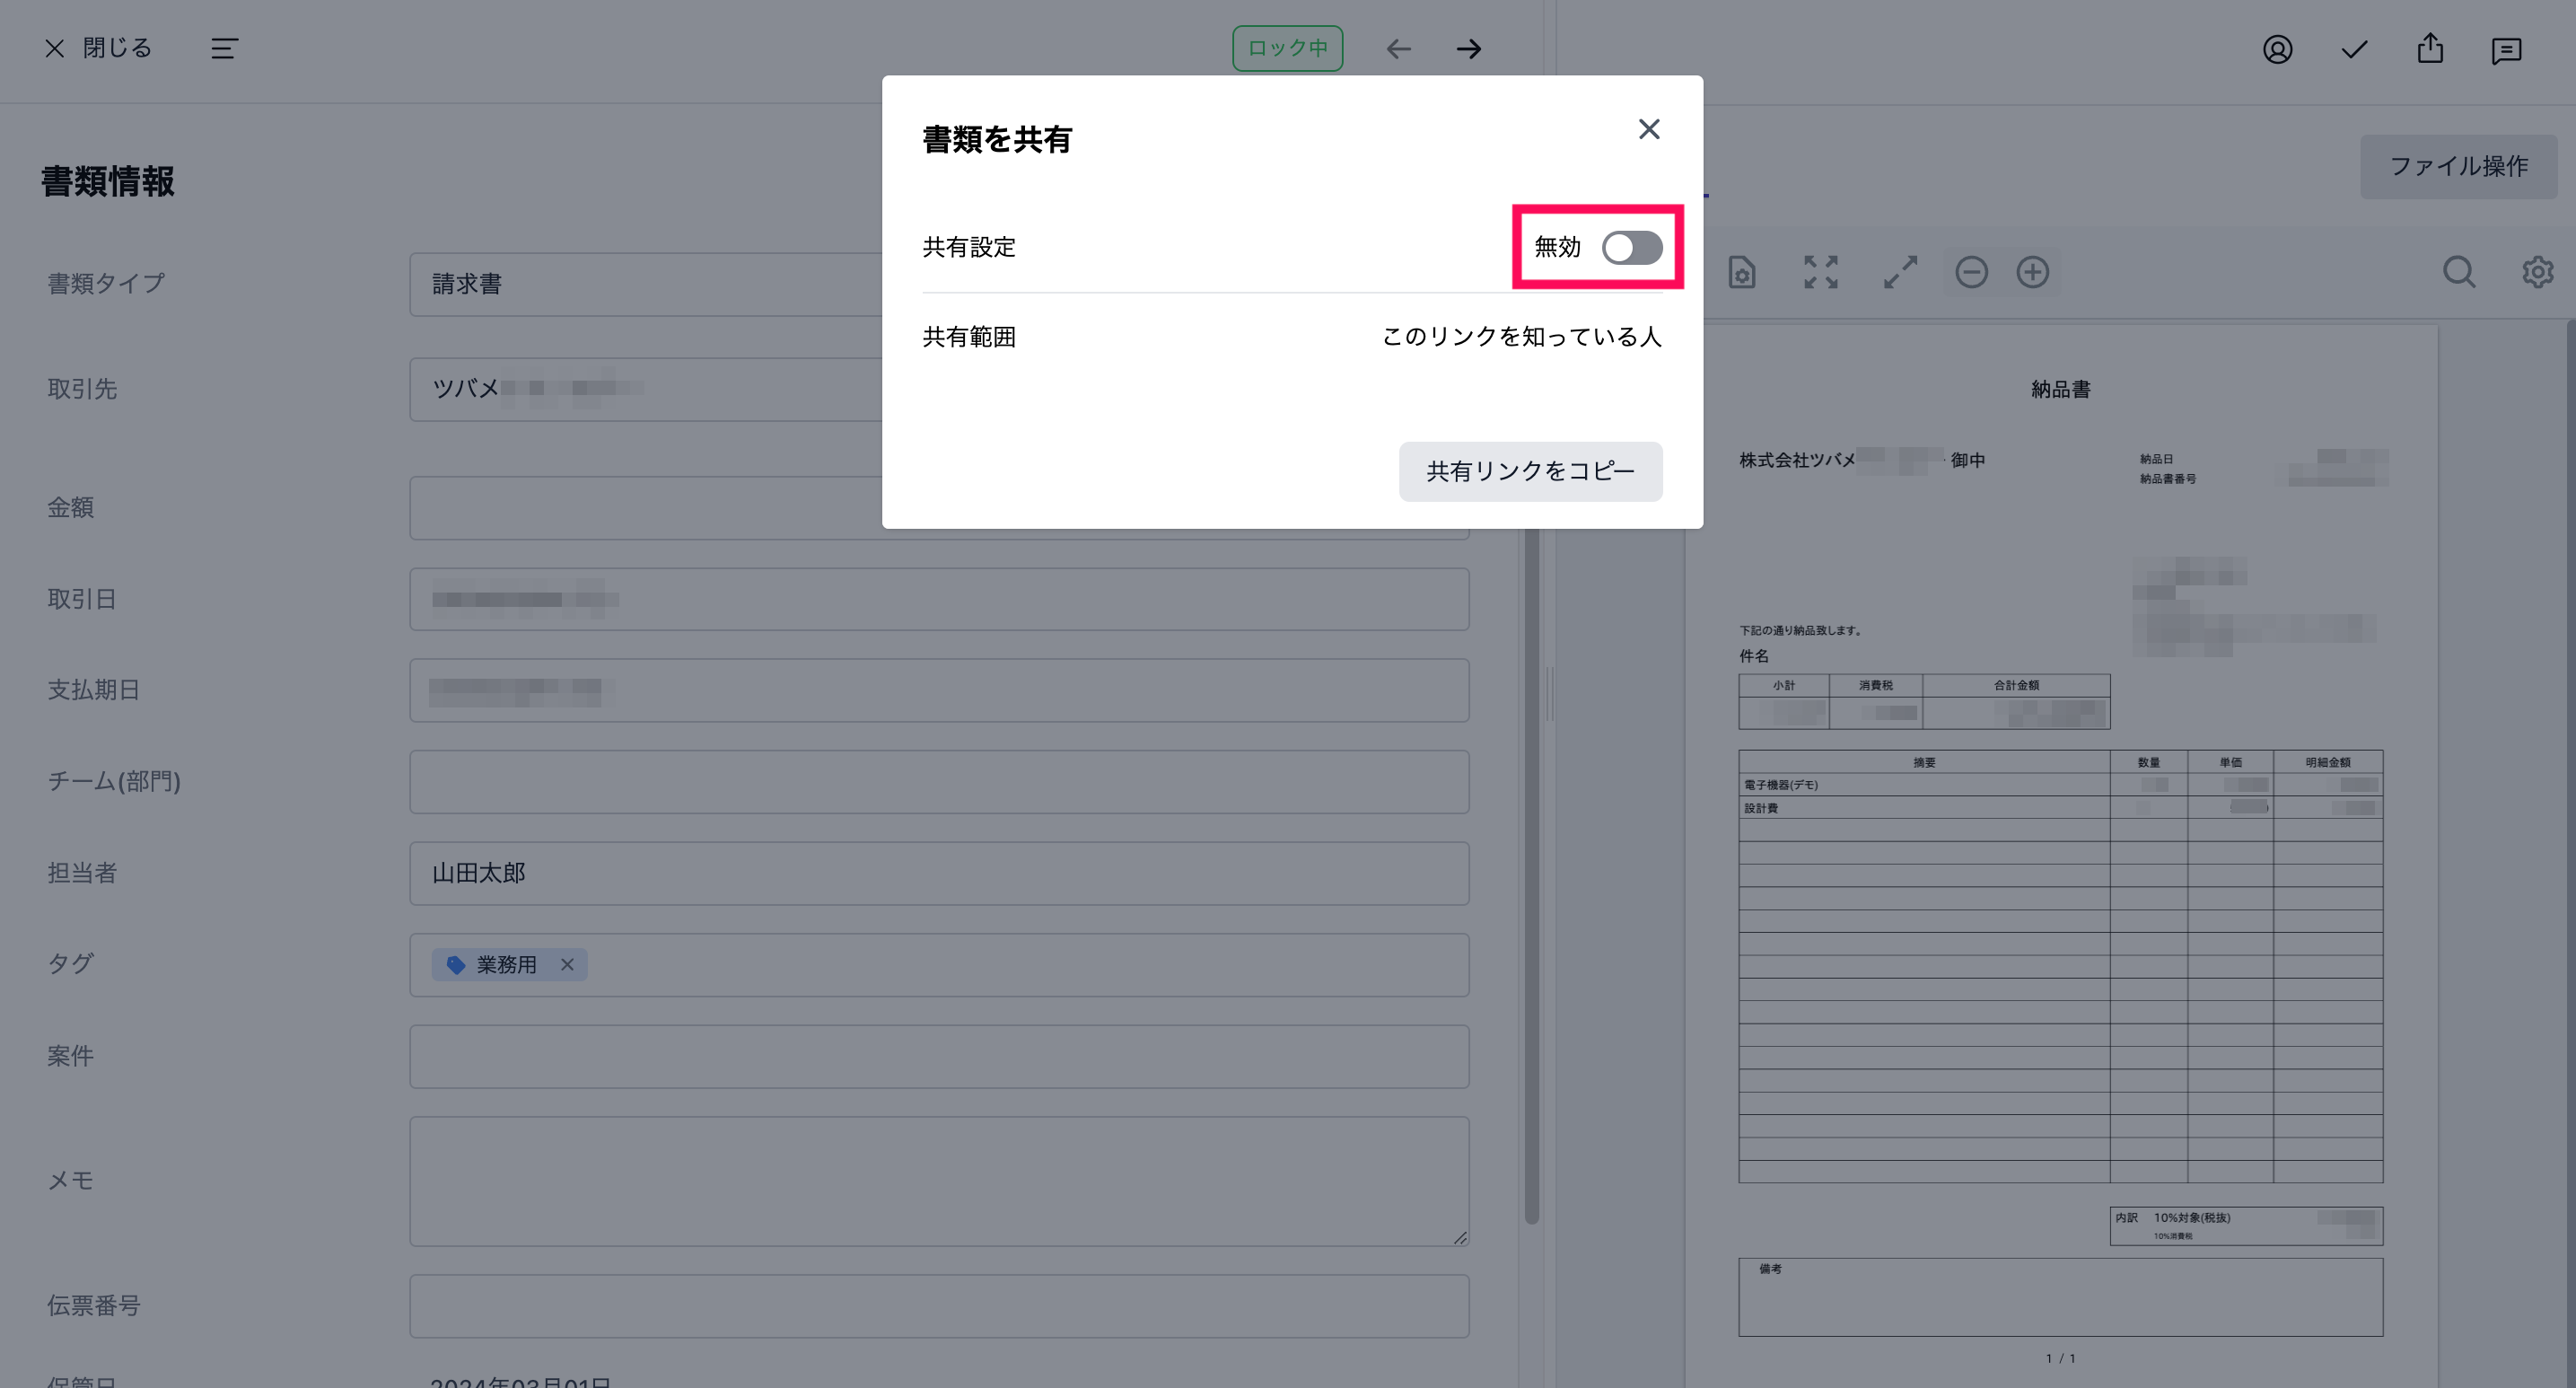The image size is (2576, 1388).
Task: Click the 担当者 field showing 山田太郎
Action: click(939, 873)
